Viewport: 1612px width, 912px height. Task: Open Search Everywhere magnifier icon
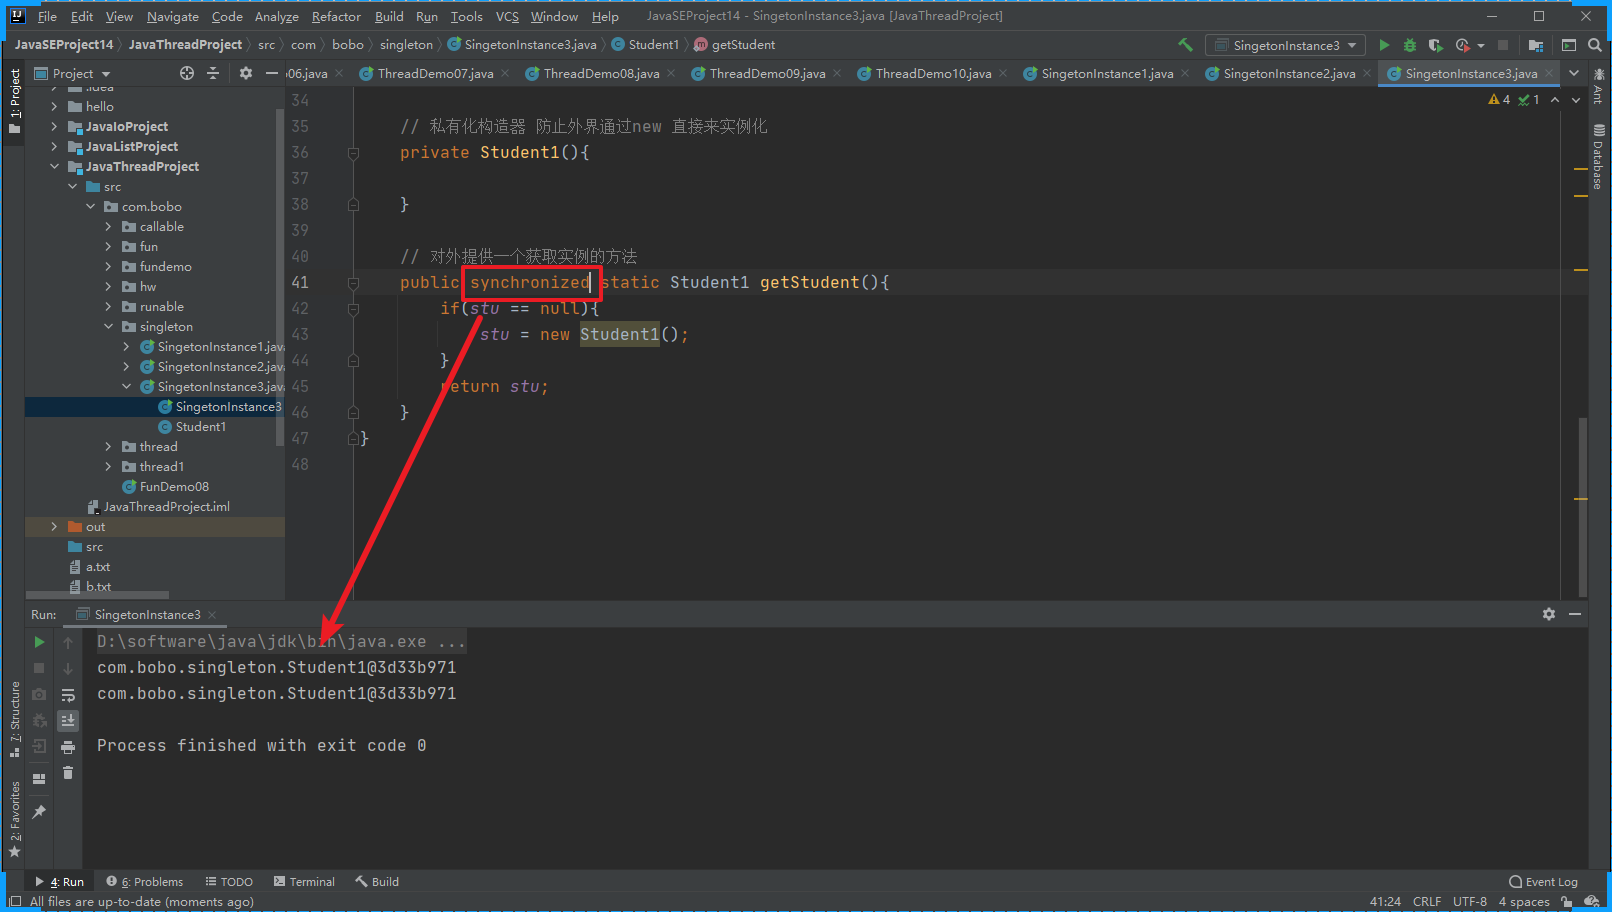(x=1595, y=45)
